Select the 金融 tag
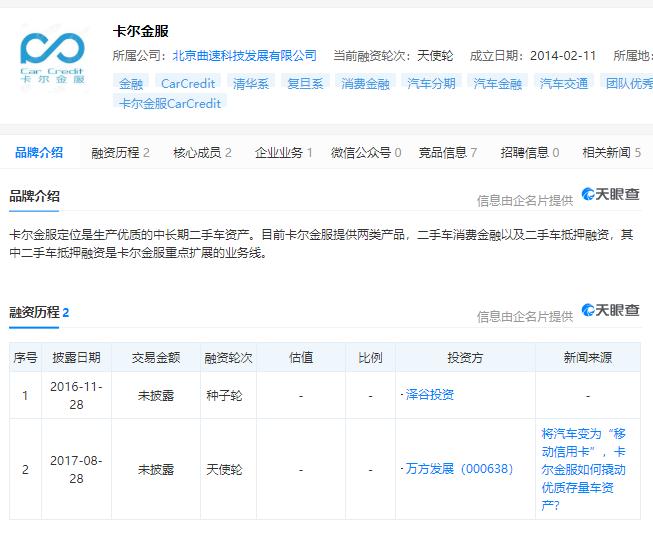The image size is (653, 544). click(131, 83)
